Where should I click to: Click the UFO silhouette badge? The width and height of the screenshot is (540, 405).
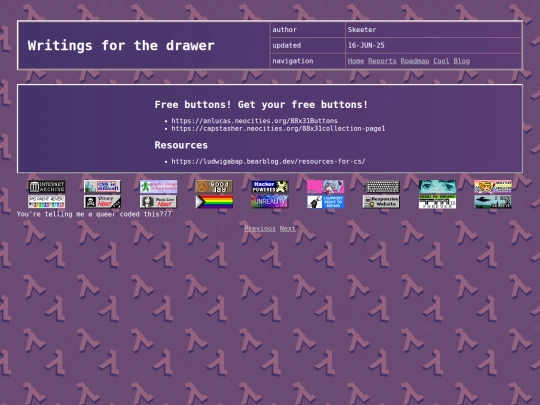(493, 202)
